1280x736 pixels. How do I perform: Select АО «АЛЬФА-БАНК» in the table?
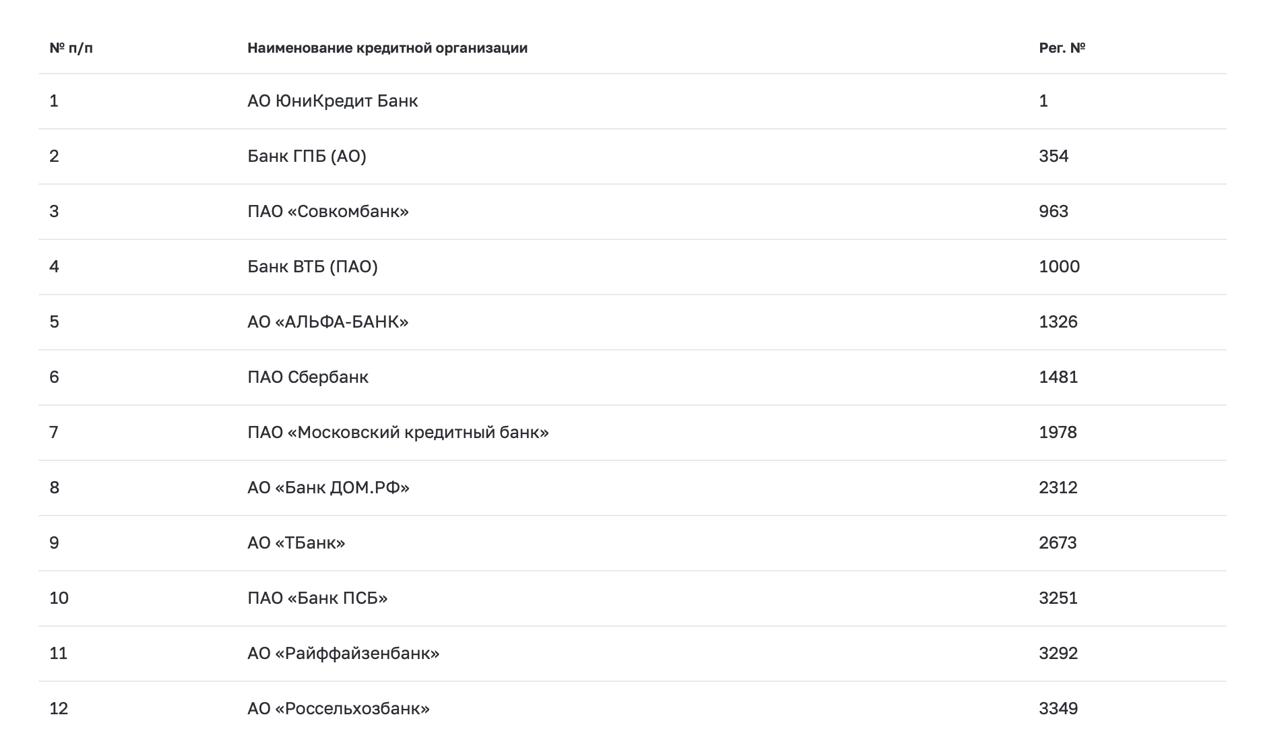(x=328, y=322)
